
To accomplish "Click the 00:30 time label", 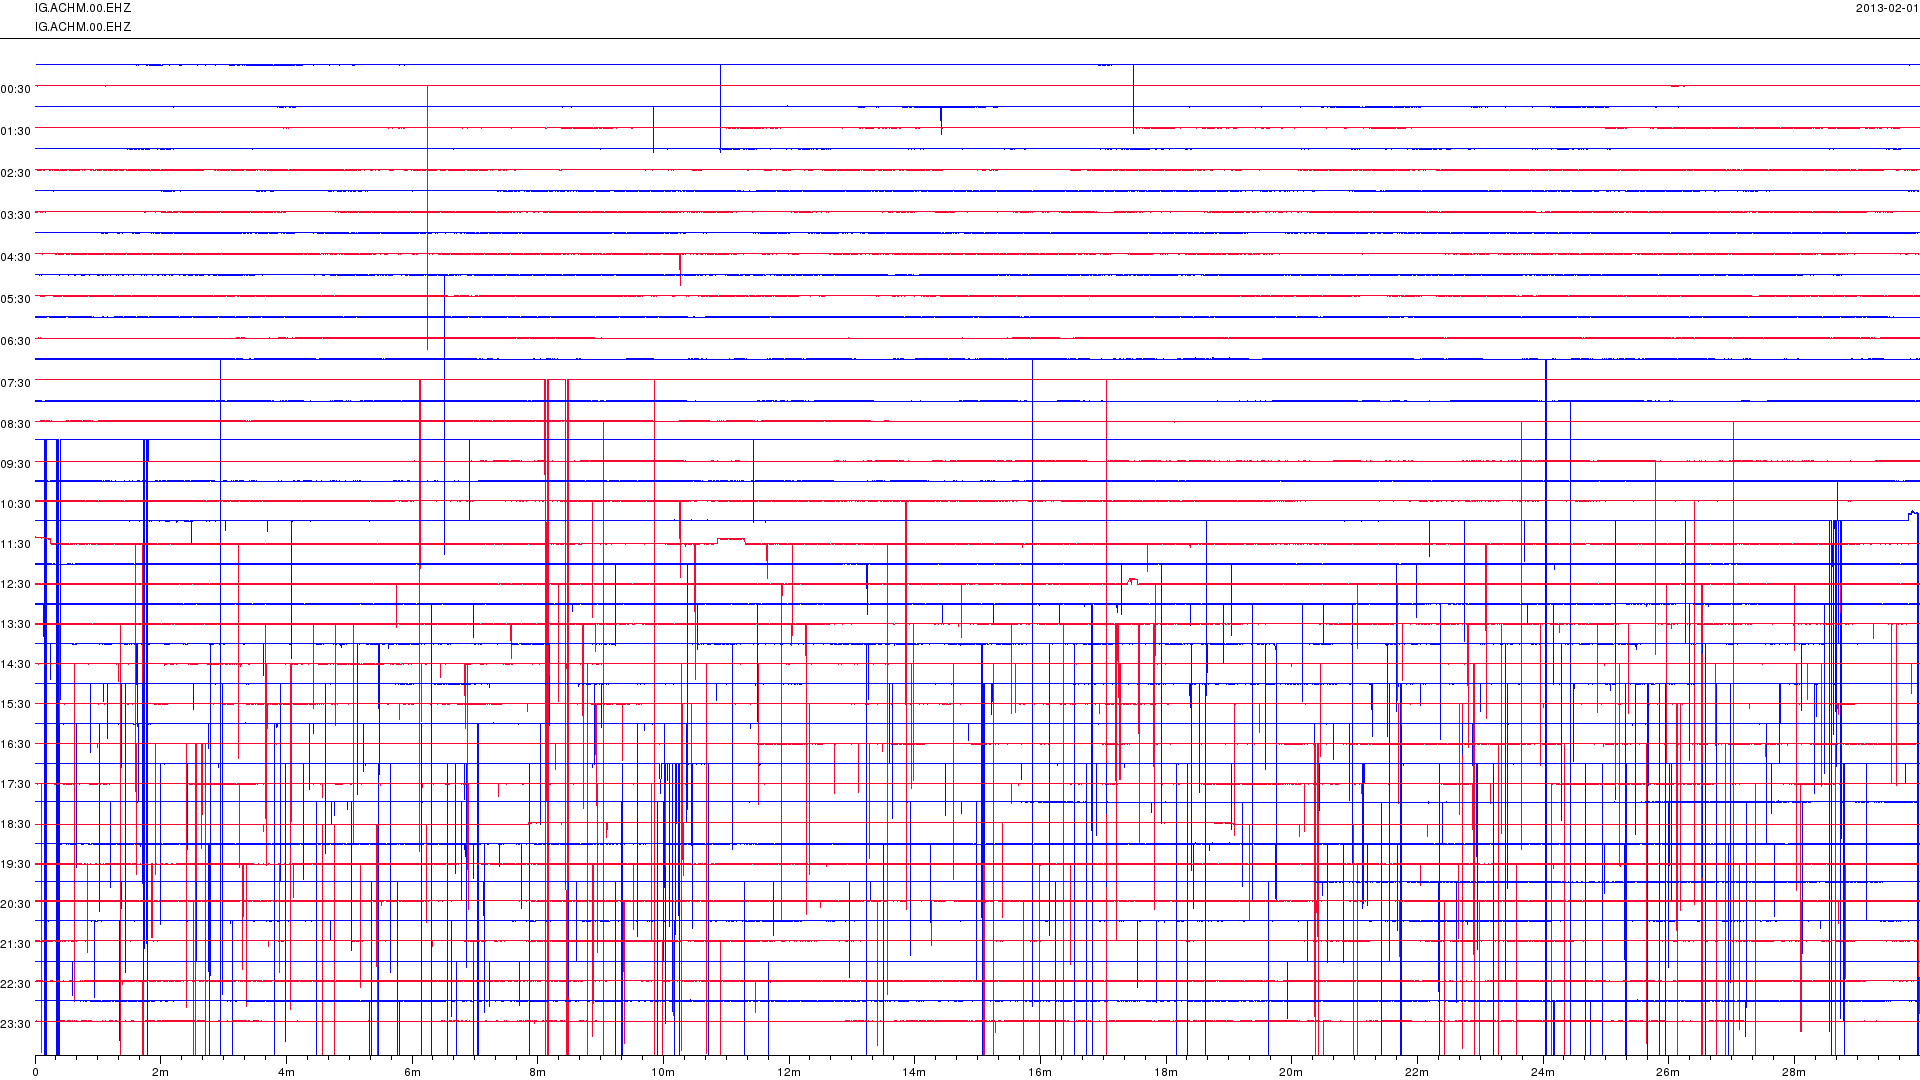I will point(16,89).
